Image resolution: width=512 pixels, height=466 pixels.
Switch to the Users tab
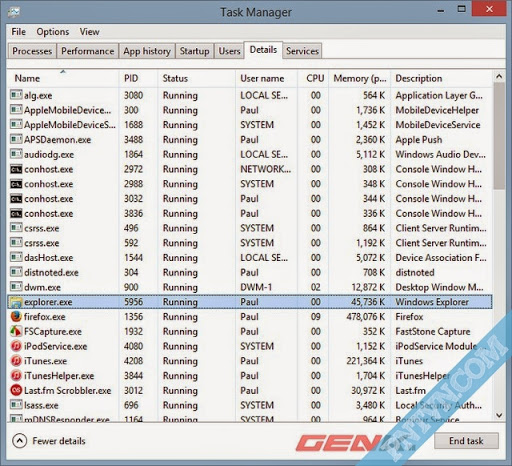pos(229,51)
